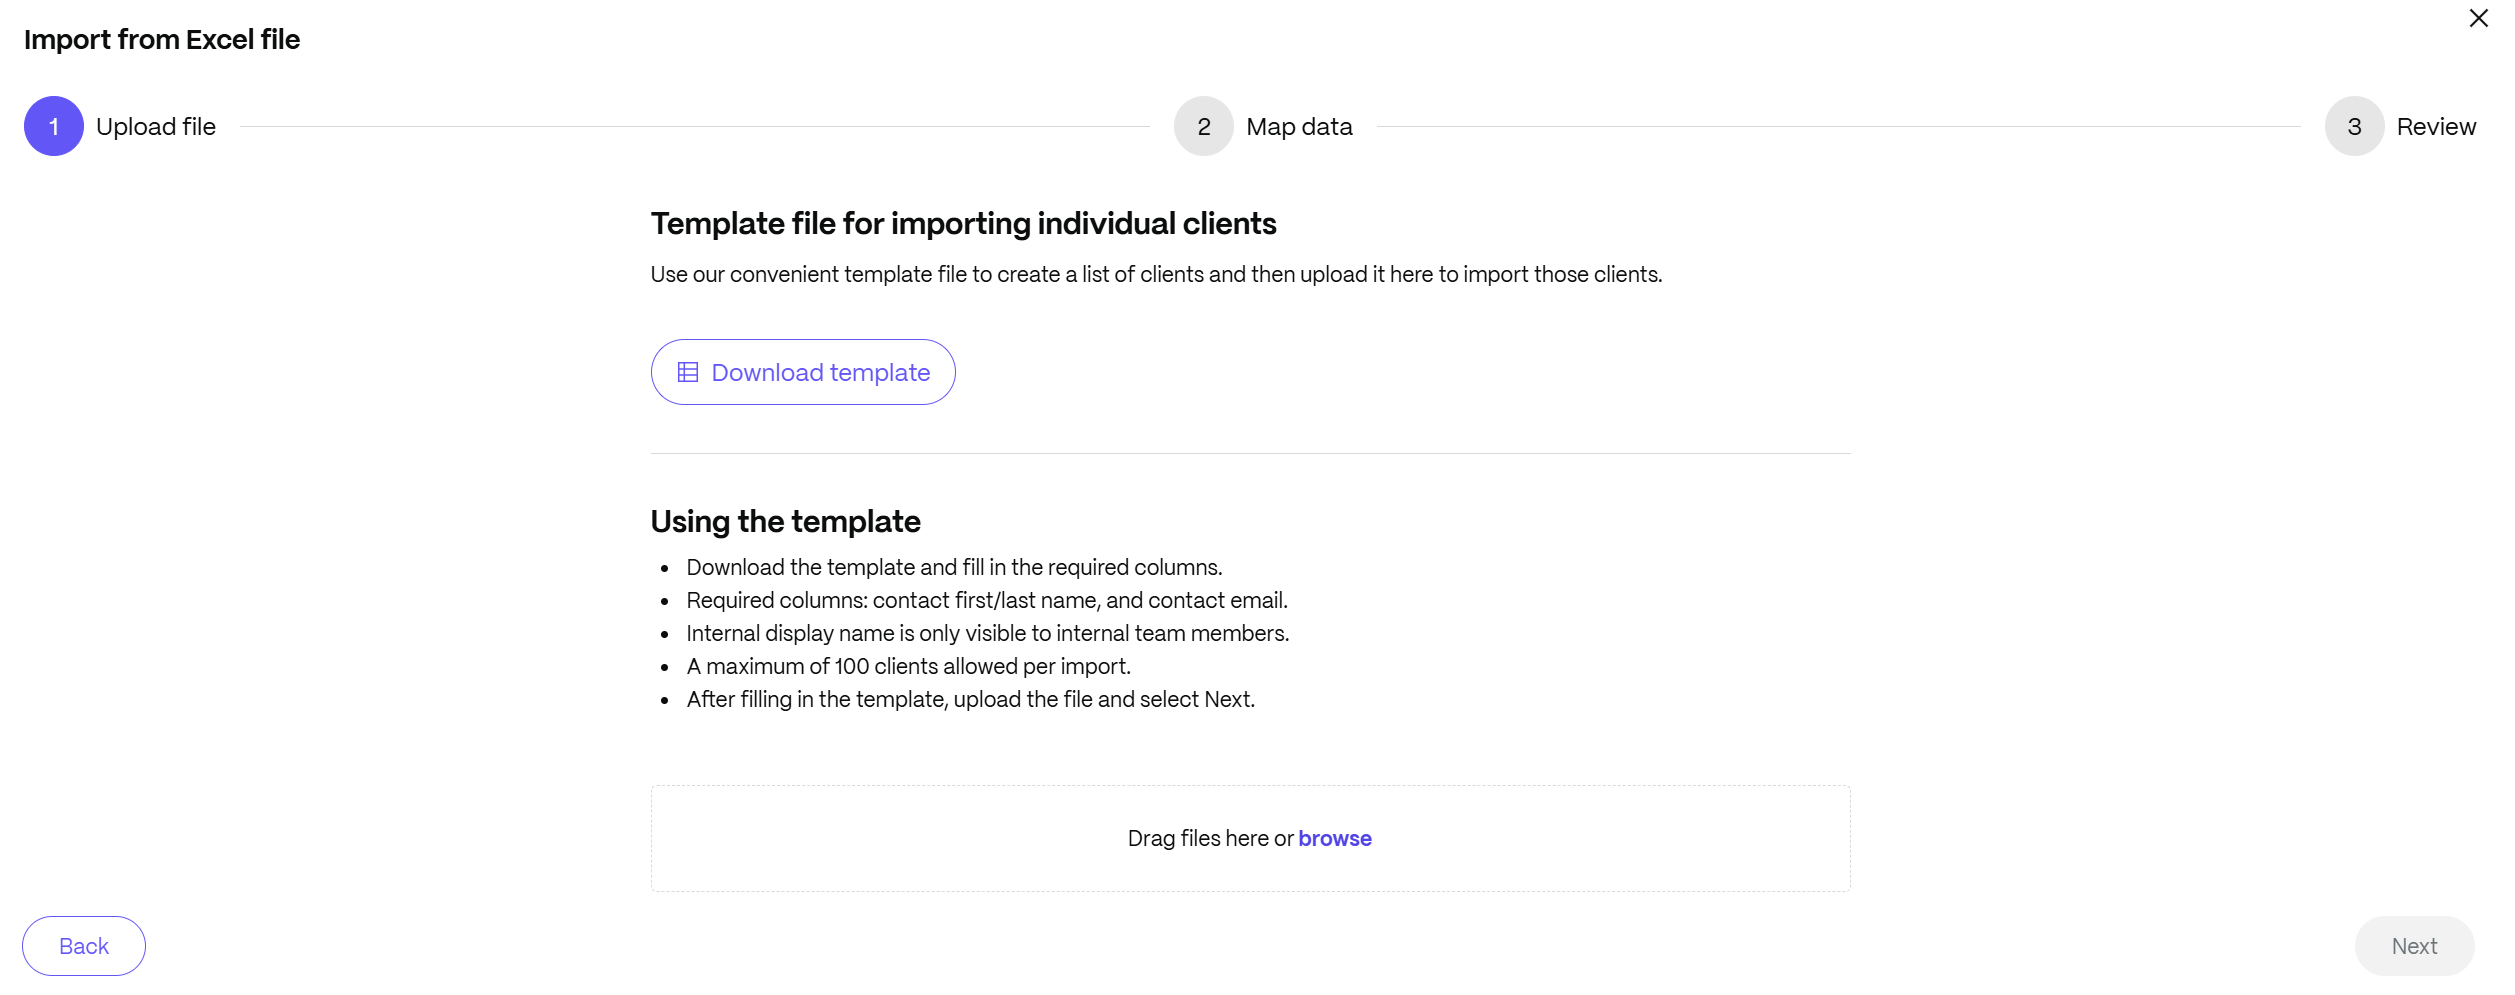Open the Review step
The height and width of the screenshot is (995, 2515).
tap(2437, 125)
